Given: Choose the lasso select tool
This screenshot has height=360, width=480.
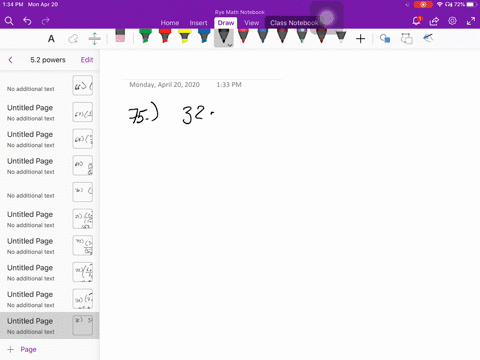Looking at the screenshot, I should pyautogui.click(x=73, y=39).
